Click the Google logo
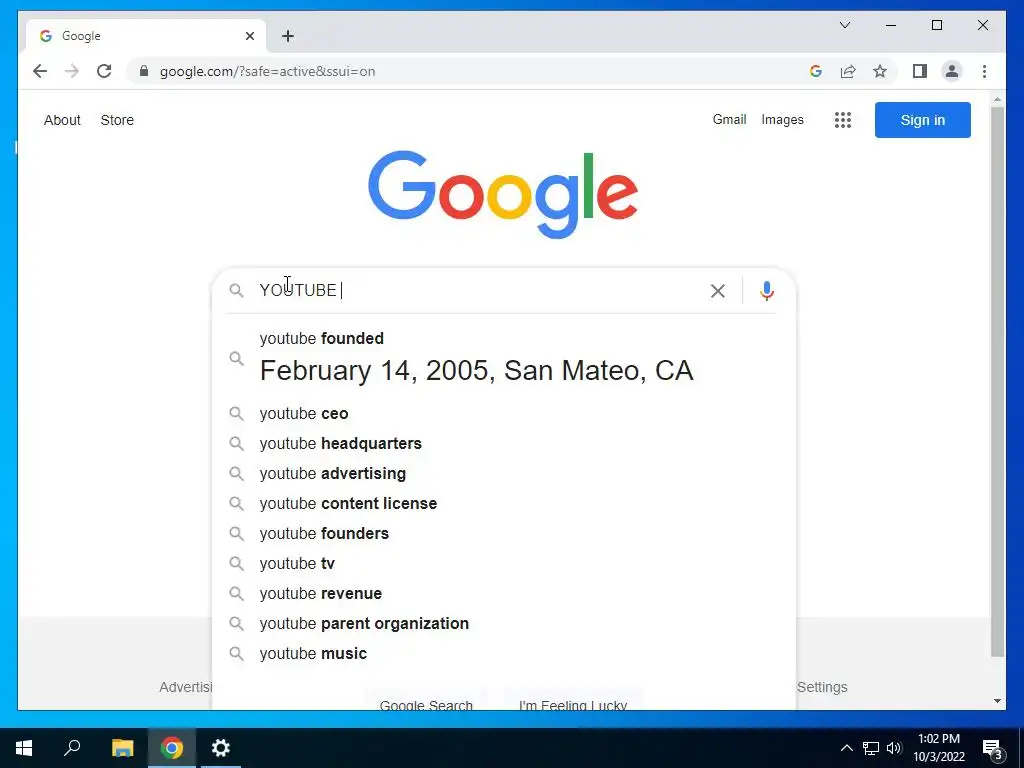The image size is (1024, 768). pos(503,194)
